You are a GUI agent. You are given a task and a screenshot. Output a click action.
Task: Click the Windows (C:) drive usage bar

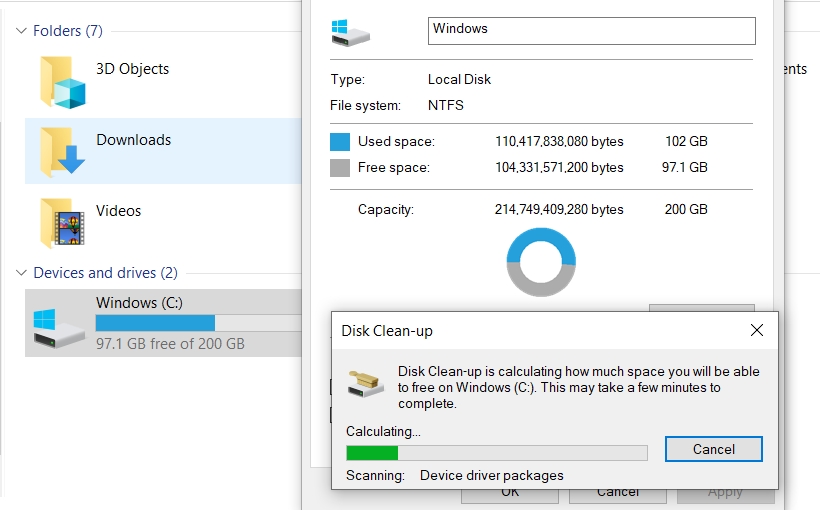[x=199, y=323]
